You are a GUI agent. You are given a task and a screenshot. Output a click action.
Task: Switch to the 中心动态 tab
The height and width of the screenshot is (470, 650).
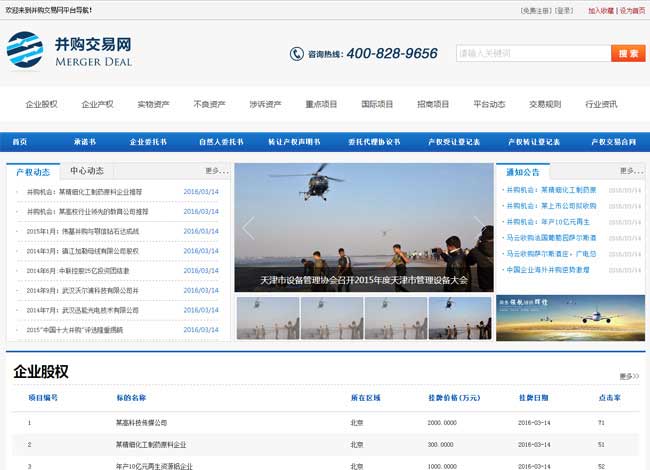(x=87, y=171)
